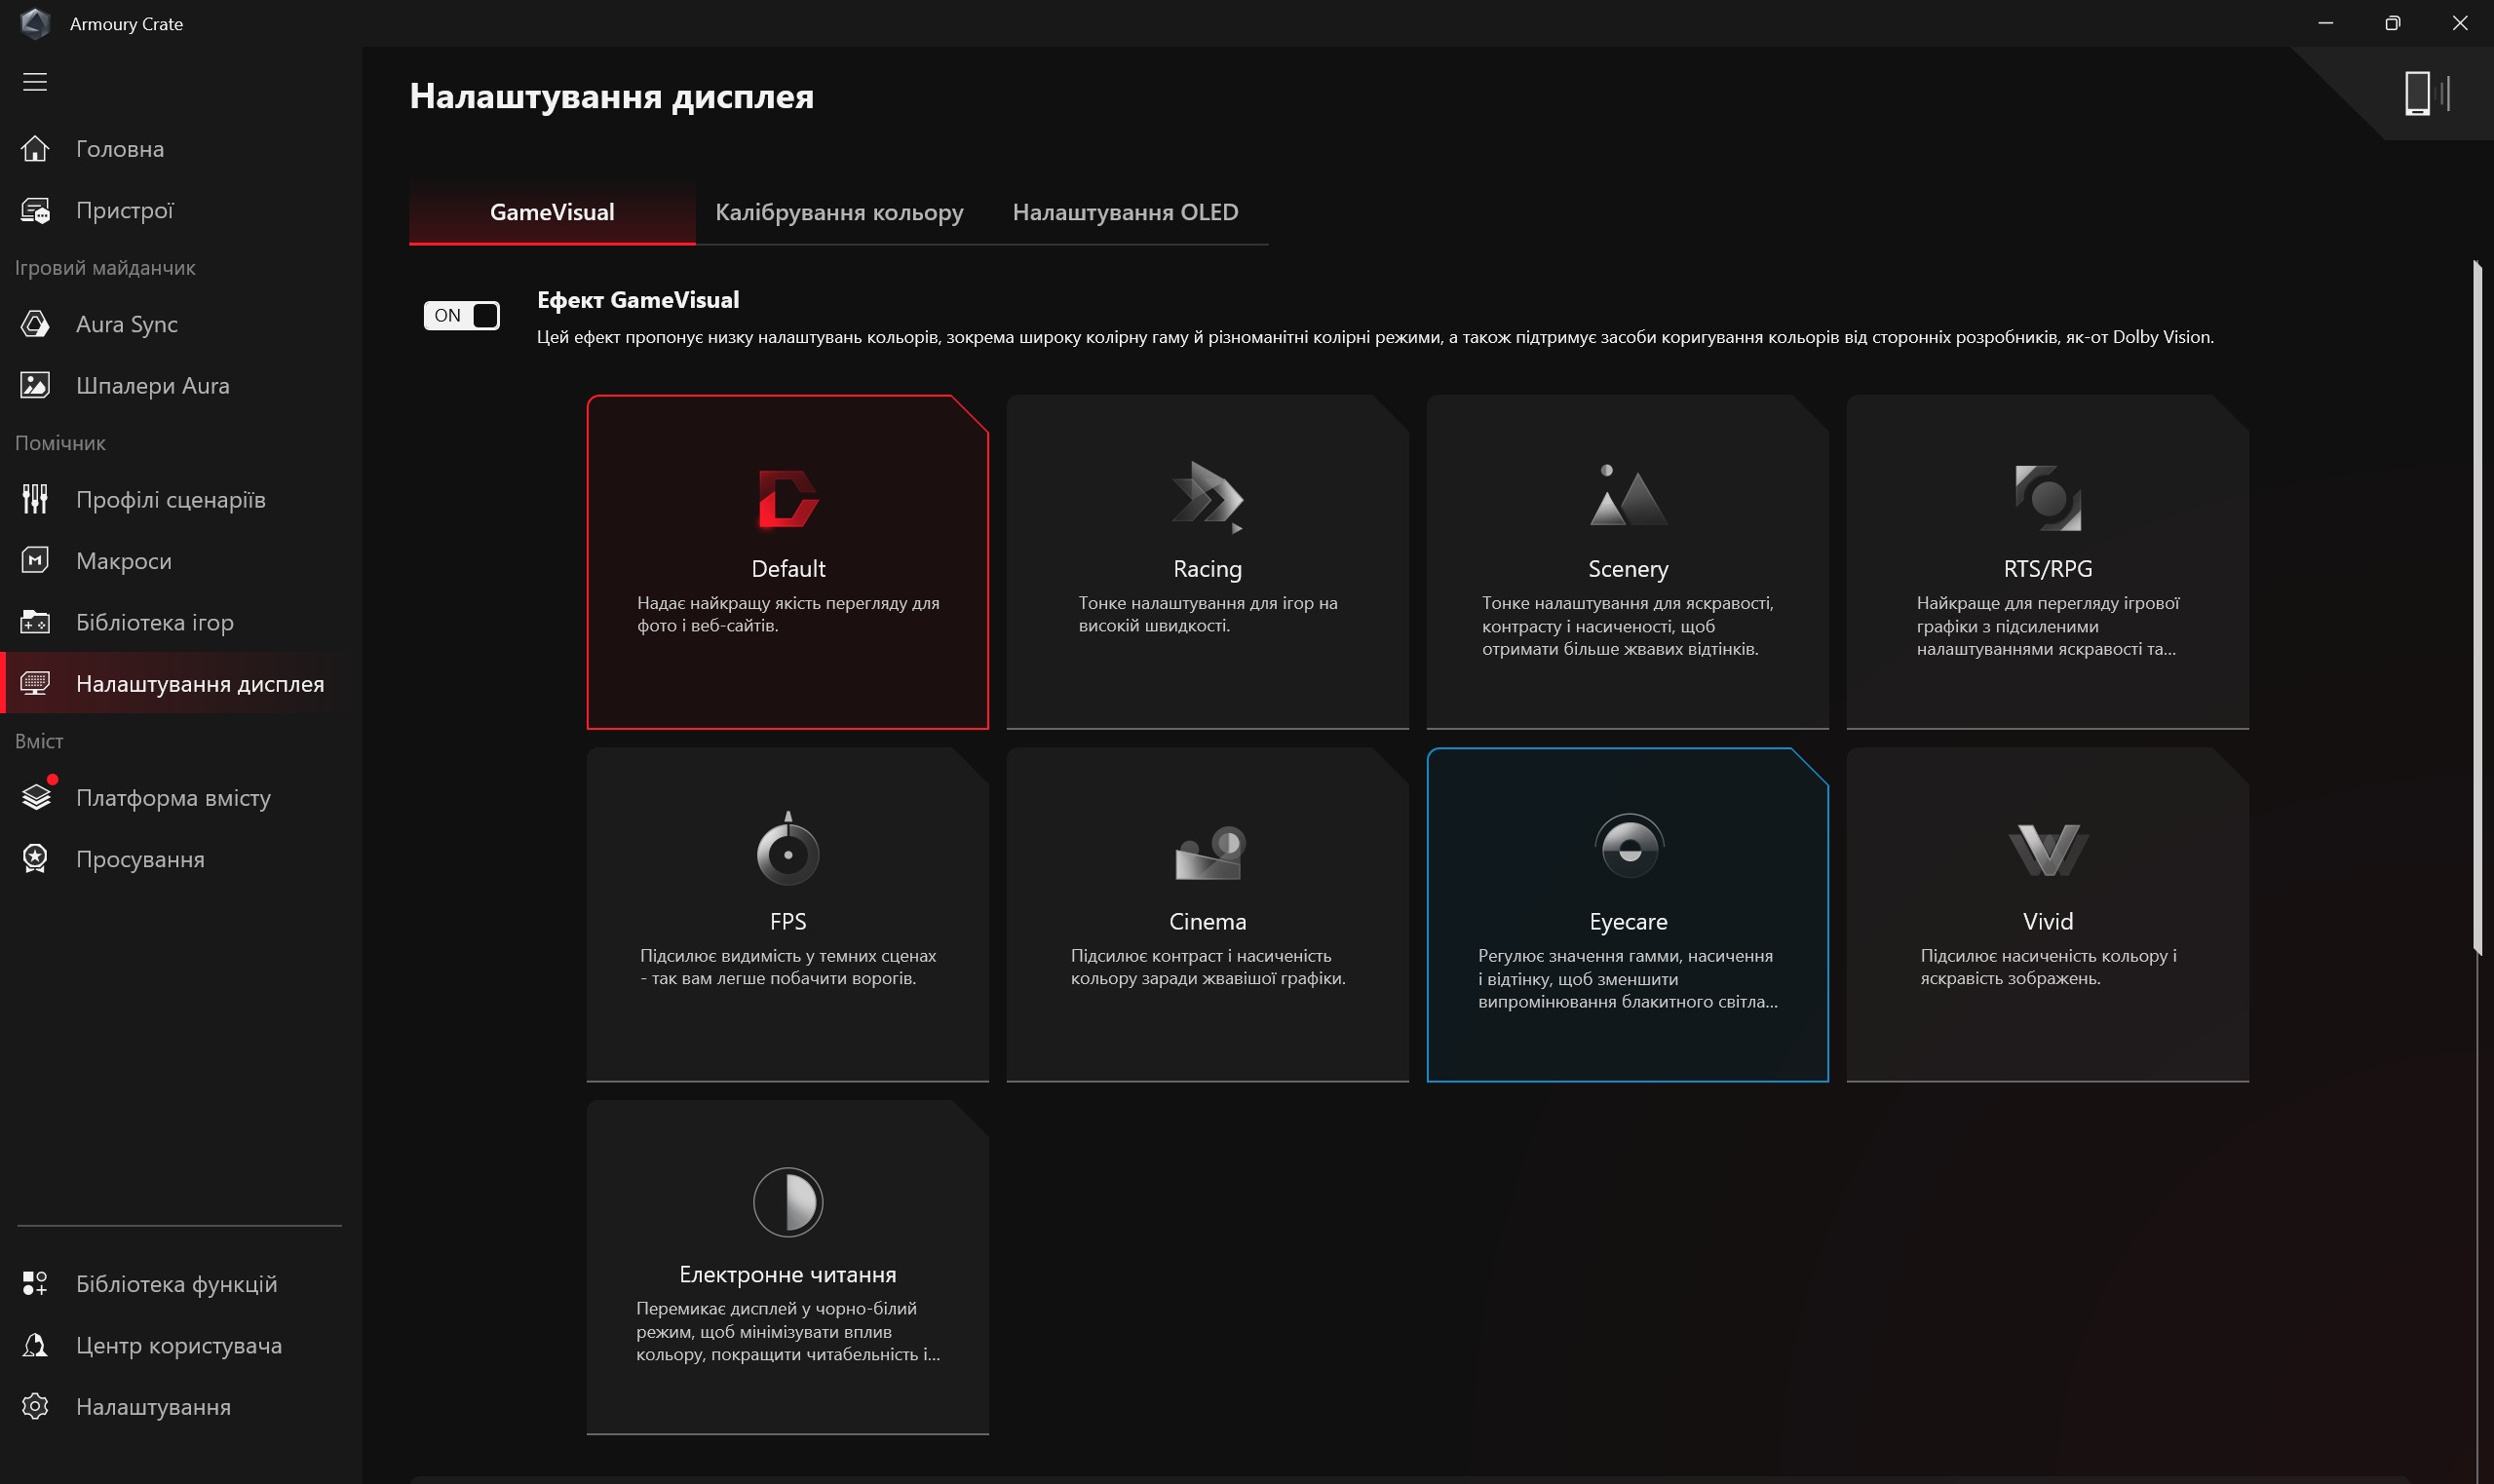Open the hamburger menu icon
2494x1484 pixels.
35,82
